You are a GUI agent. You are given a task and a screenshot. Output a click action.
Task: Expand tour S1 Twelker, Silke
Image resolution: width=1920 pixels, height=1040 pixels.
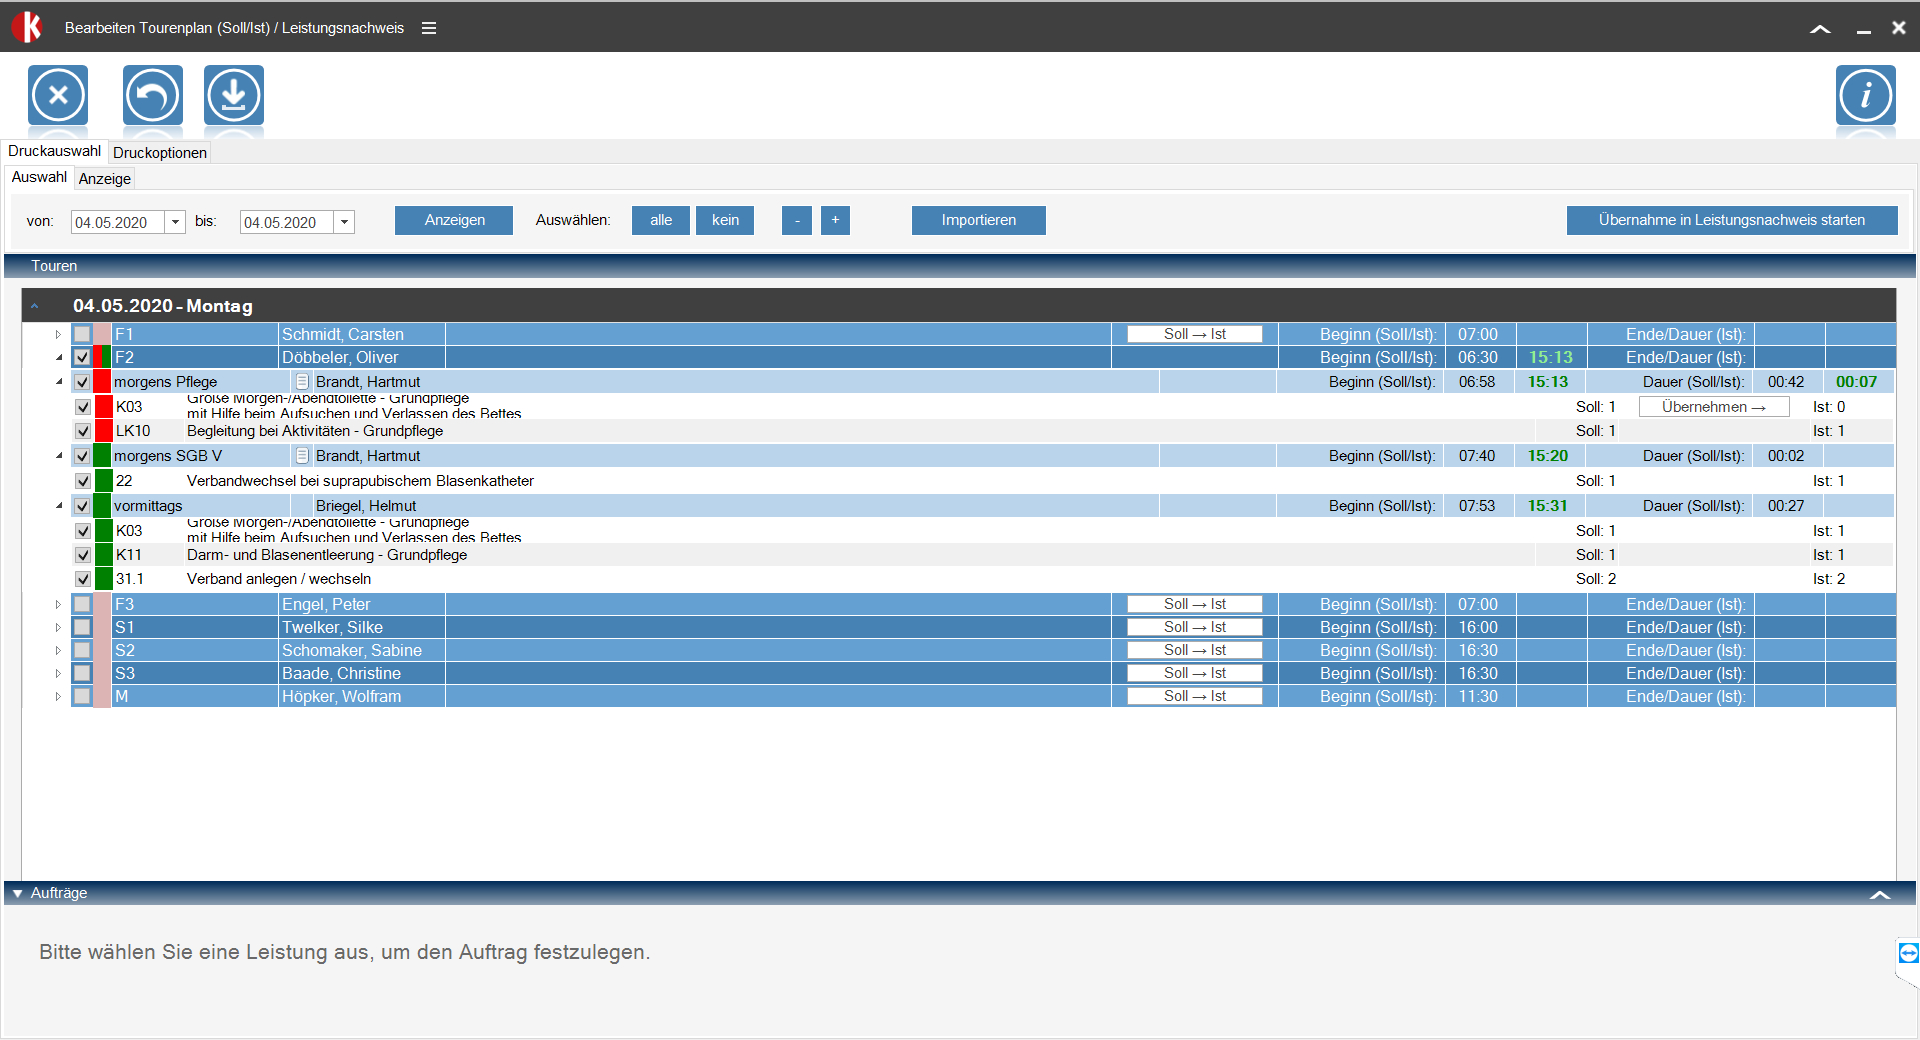pos(58,627)
